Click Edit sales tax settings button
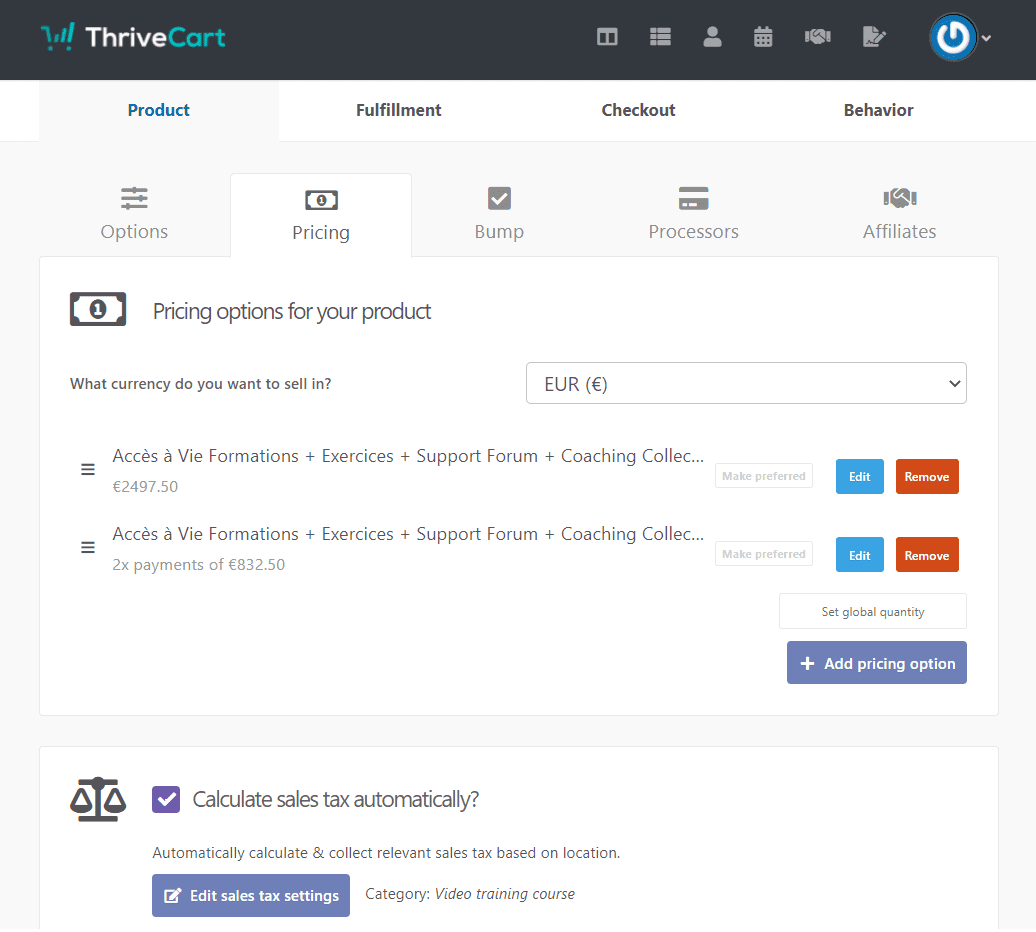This screenshot has height=932, width=1036. [251, 896]
